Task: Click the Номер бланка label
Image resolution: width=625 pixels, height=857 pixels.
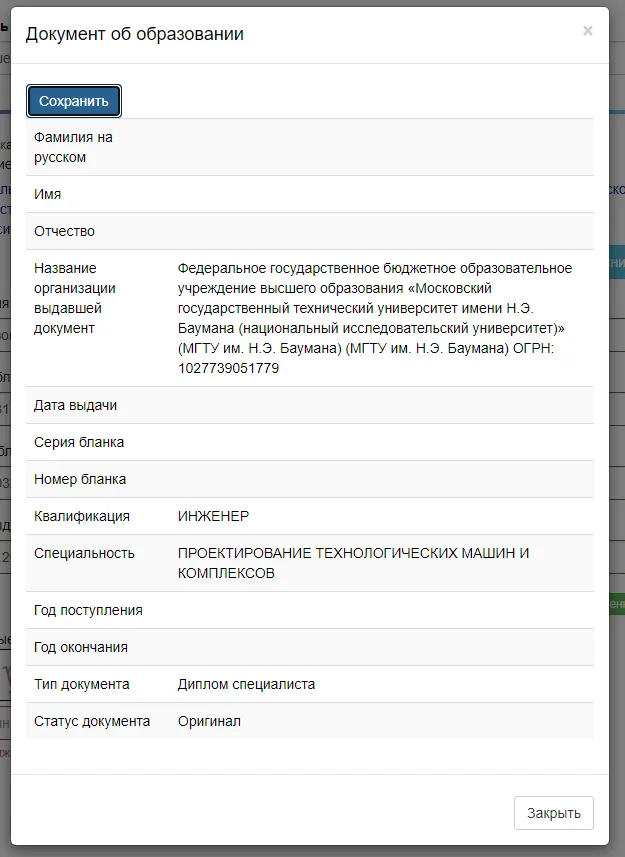Action: [x=80, y=479]
